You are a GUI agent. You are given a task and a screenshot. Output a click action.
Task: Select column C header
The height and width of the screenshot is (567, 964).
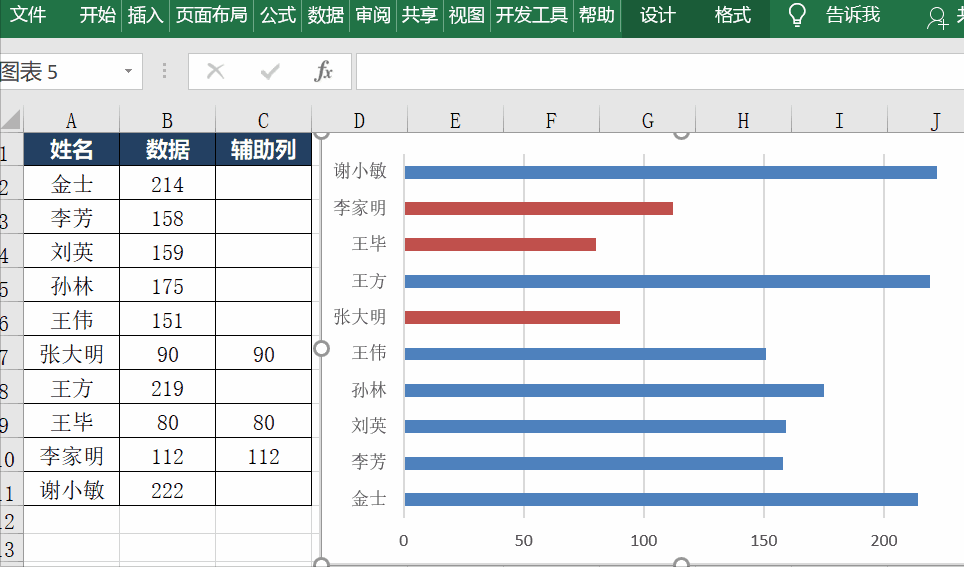[263, 121]
